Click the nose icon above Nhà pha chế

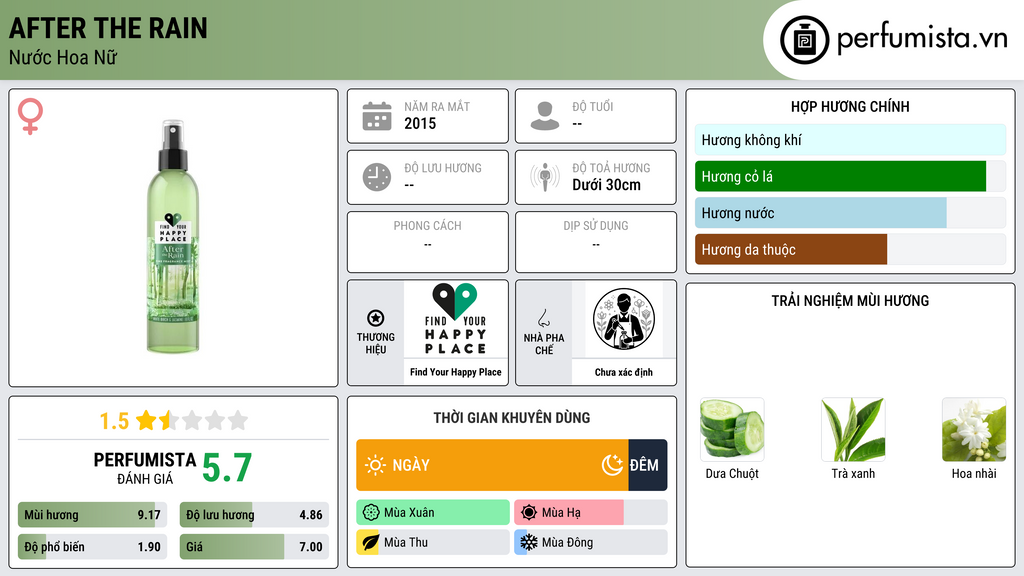tap(543, 318)
